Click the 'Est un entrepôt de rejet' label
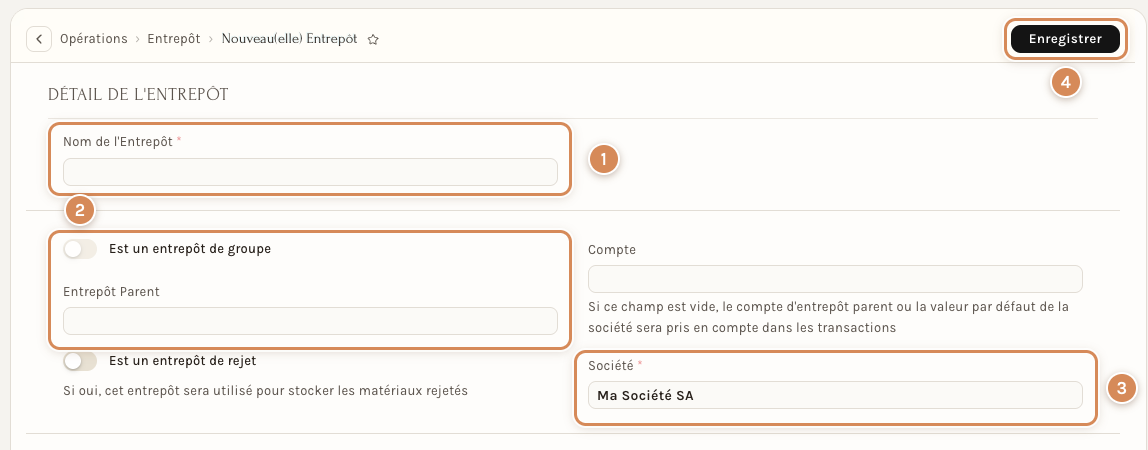The image size is (1148, 450). [x=182, y=361]
